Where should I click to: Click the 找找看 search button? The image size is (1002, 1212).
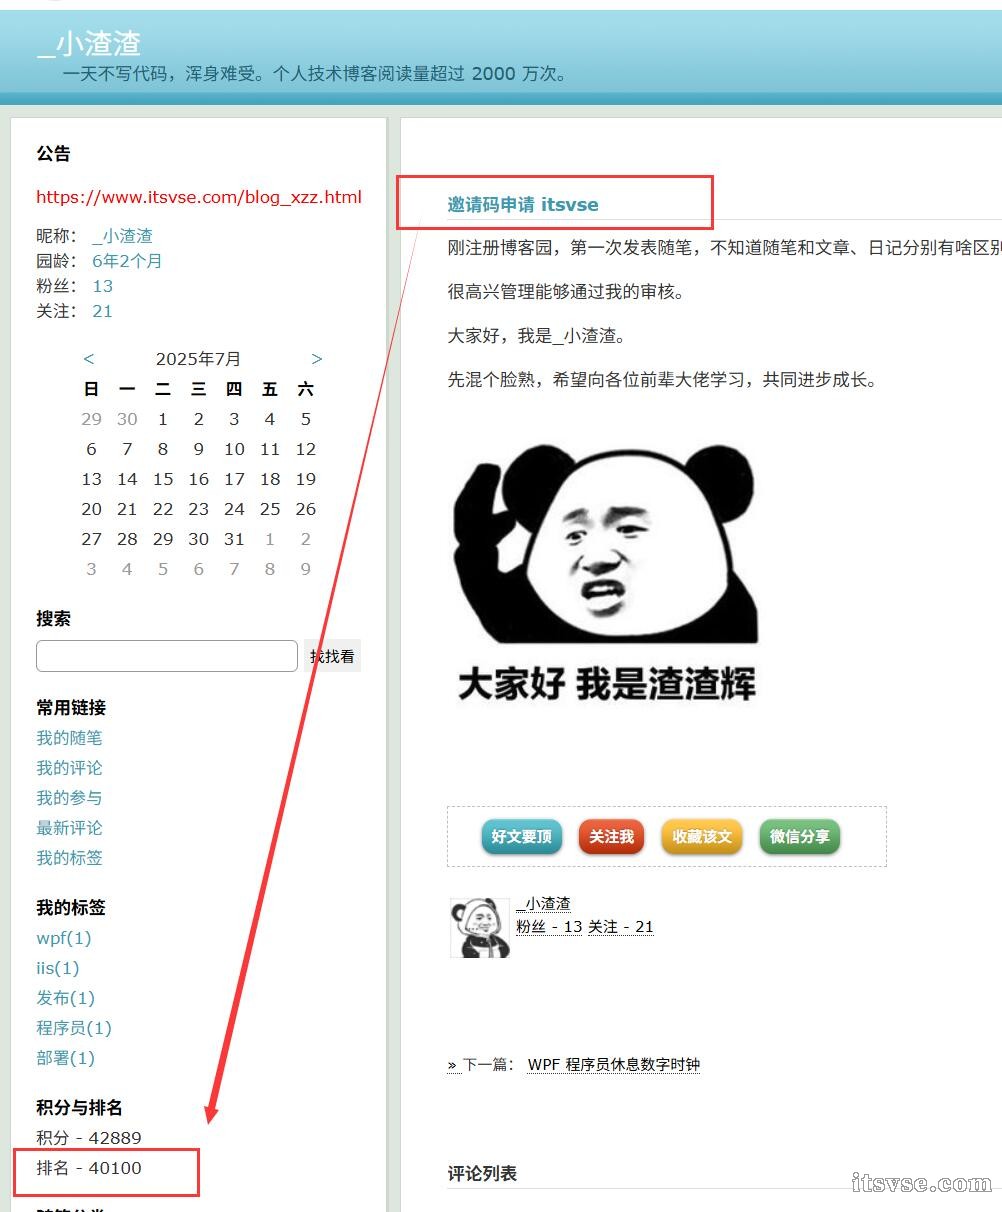pos(332,656)
